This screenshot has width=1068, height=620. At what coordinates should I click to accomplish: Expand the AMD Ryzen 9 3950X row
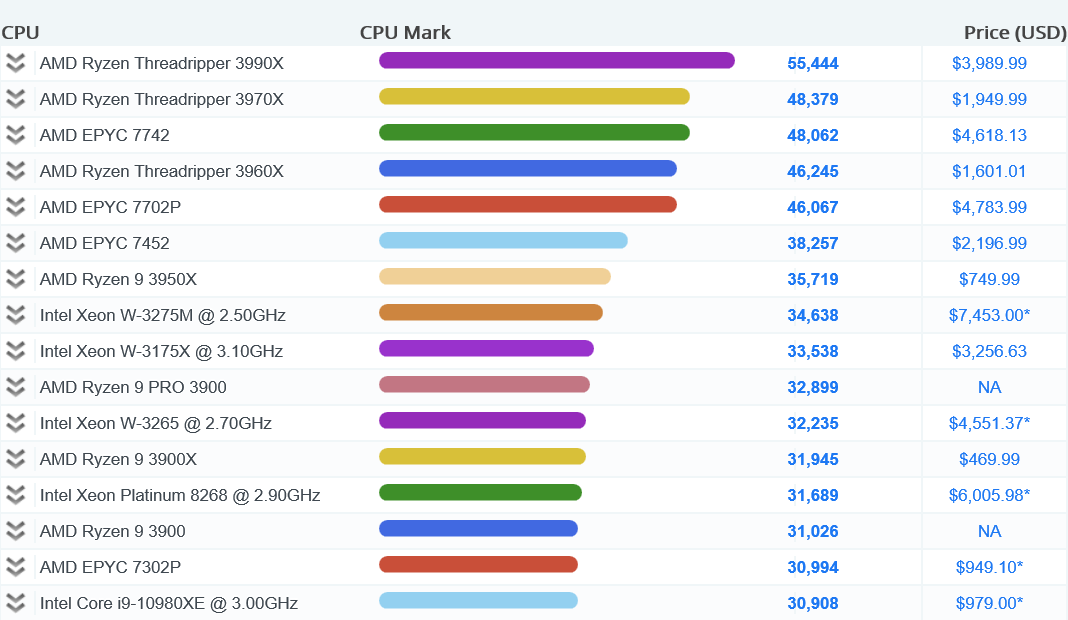[15, 279]
